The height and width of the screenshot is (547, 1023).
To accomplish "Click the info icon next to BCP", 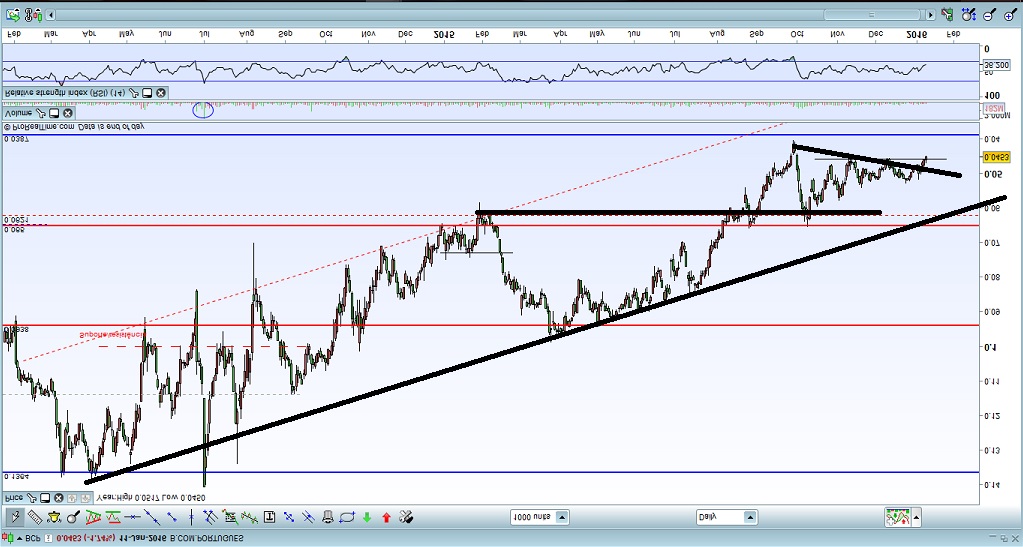I will [x=48, y=538].
